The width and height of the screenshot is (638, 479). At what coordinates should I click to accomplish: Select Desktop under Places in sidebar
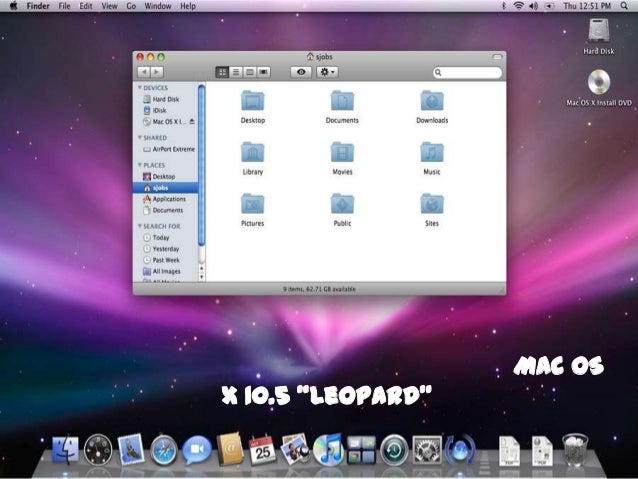(x=166, y=176)
